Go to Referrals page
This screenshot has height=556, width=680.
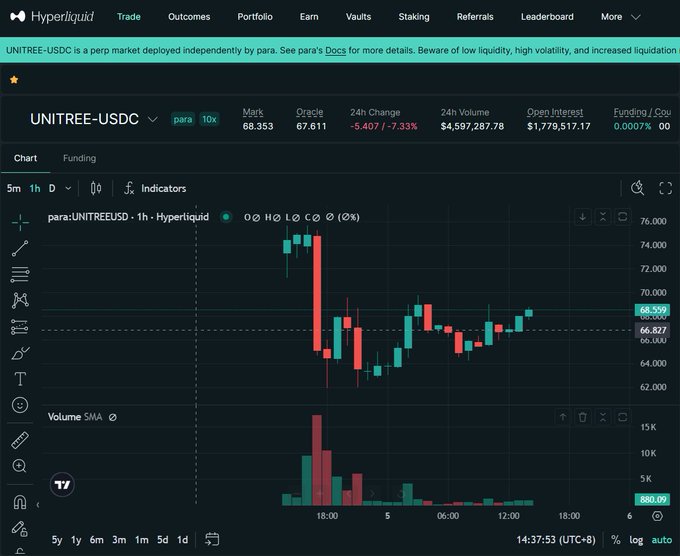tap(475, 17)
